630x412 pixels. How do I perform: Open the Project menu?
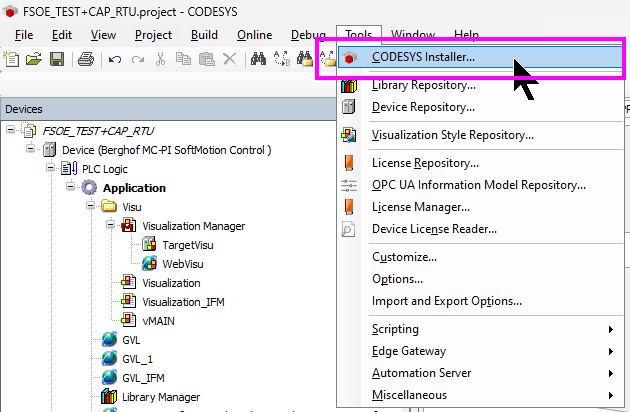[x=153, y=35]
